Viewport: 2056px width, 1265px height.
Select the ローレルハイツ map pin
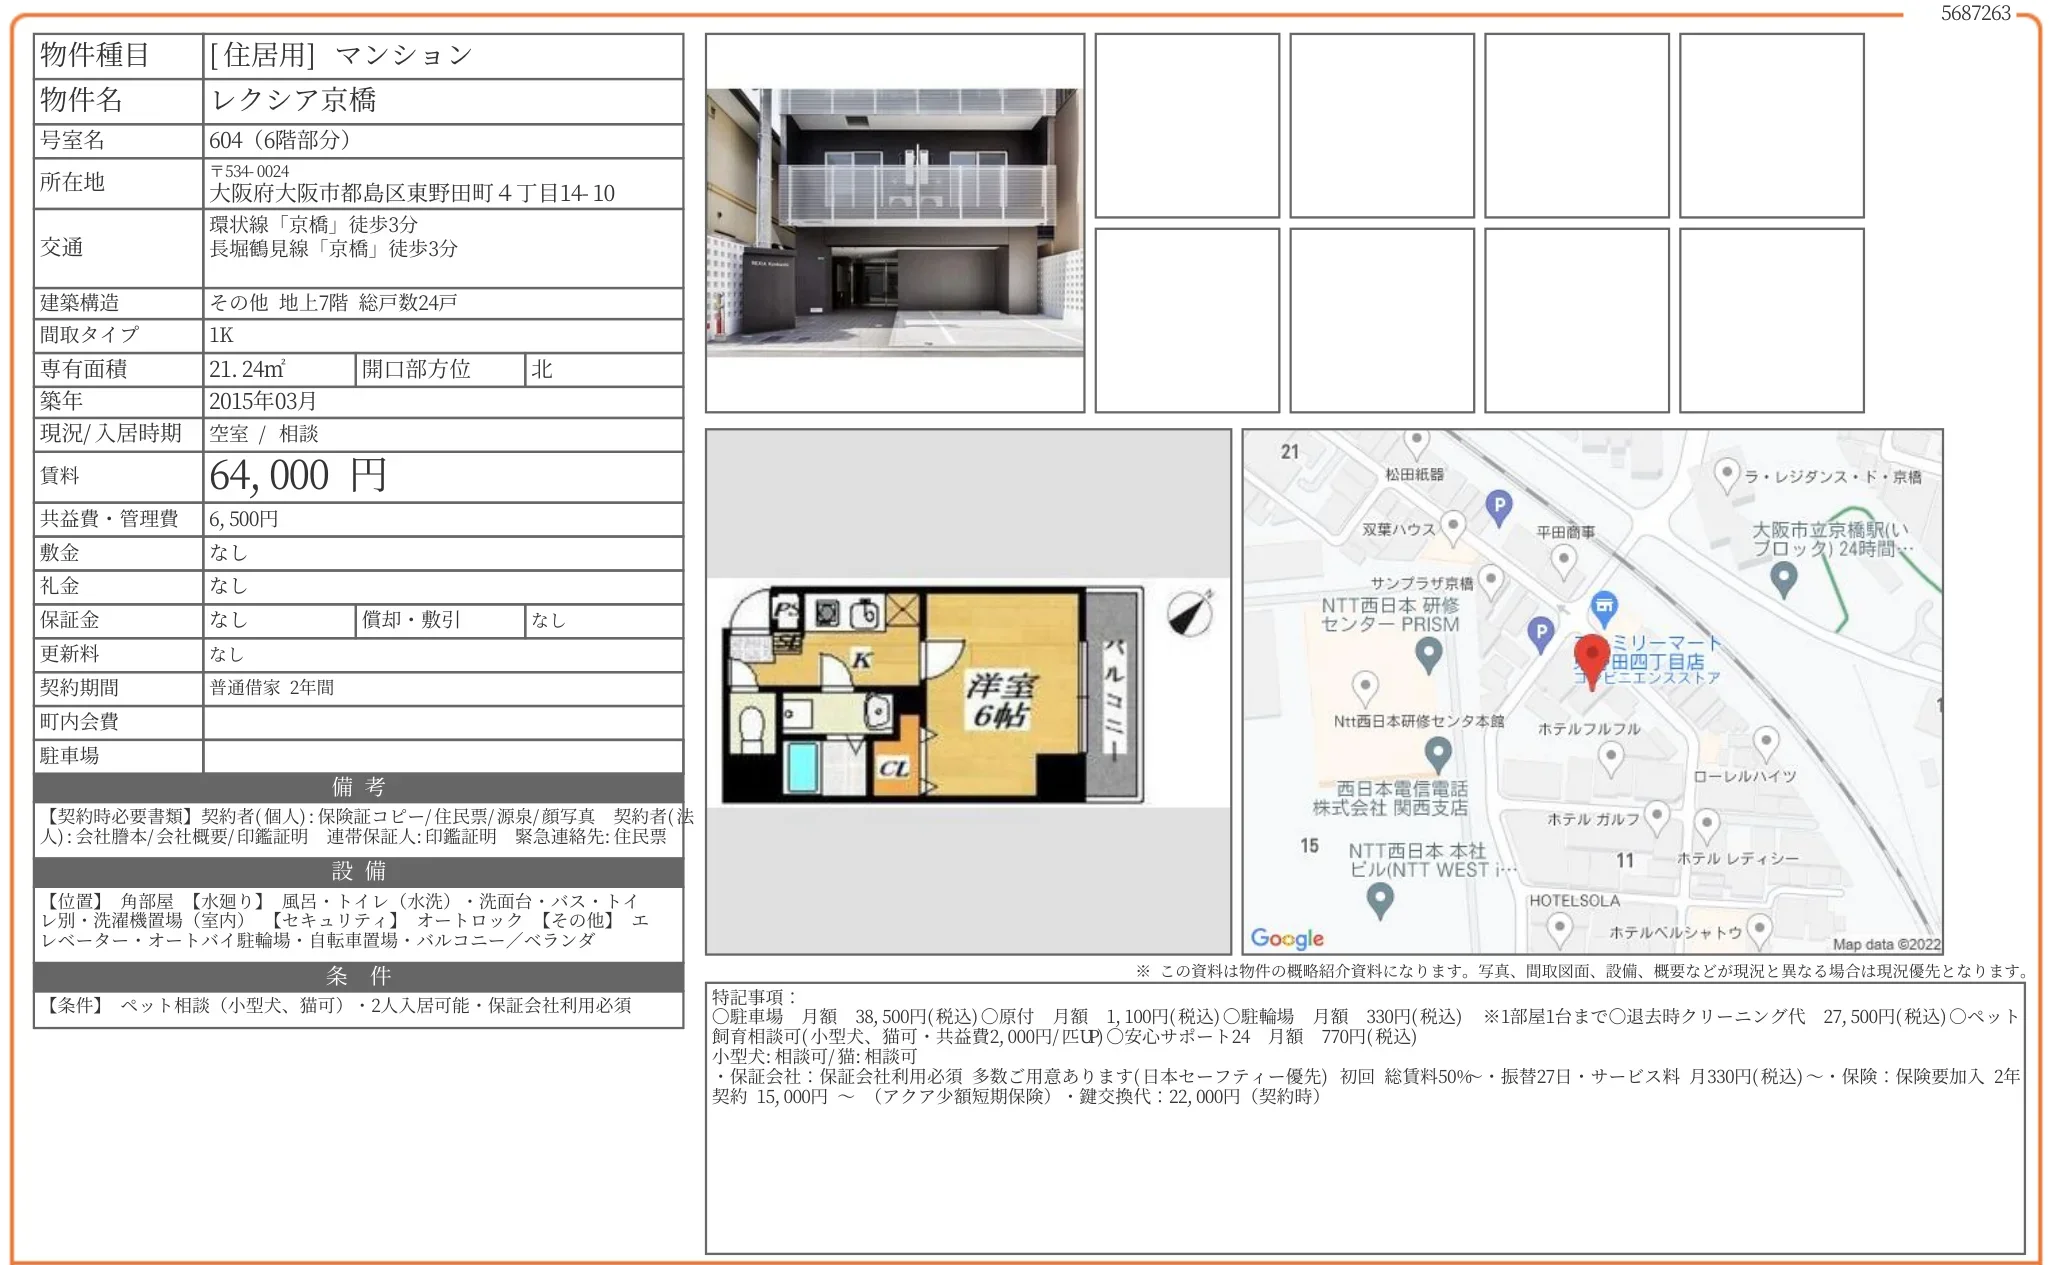coord(1766,742)
